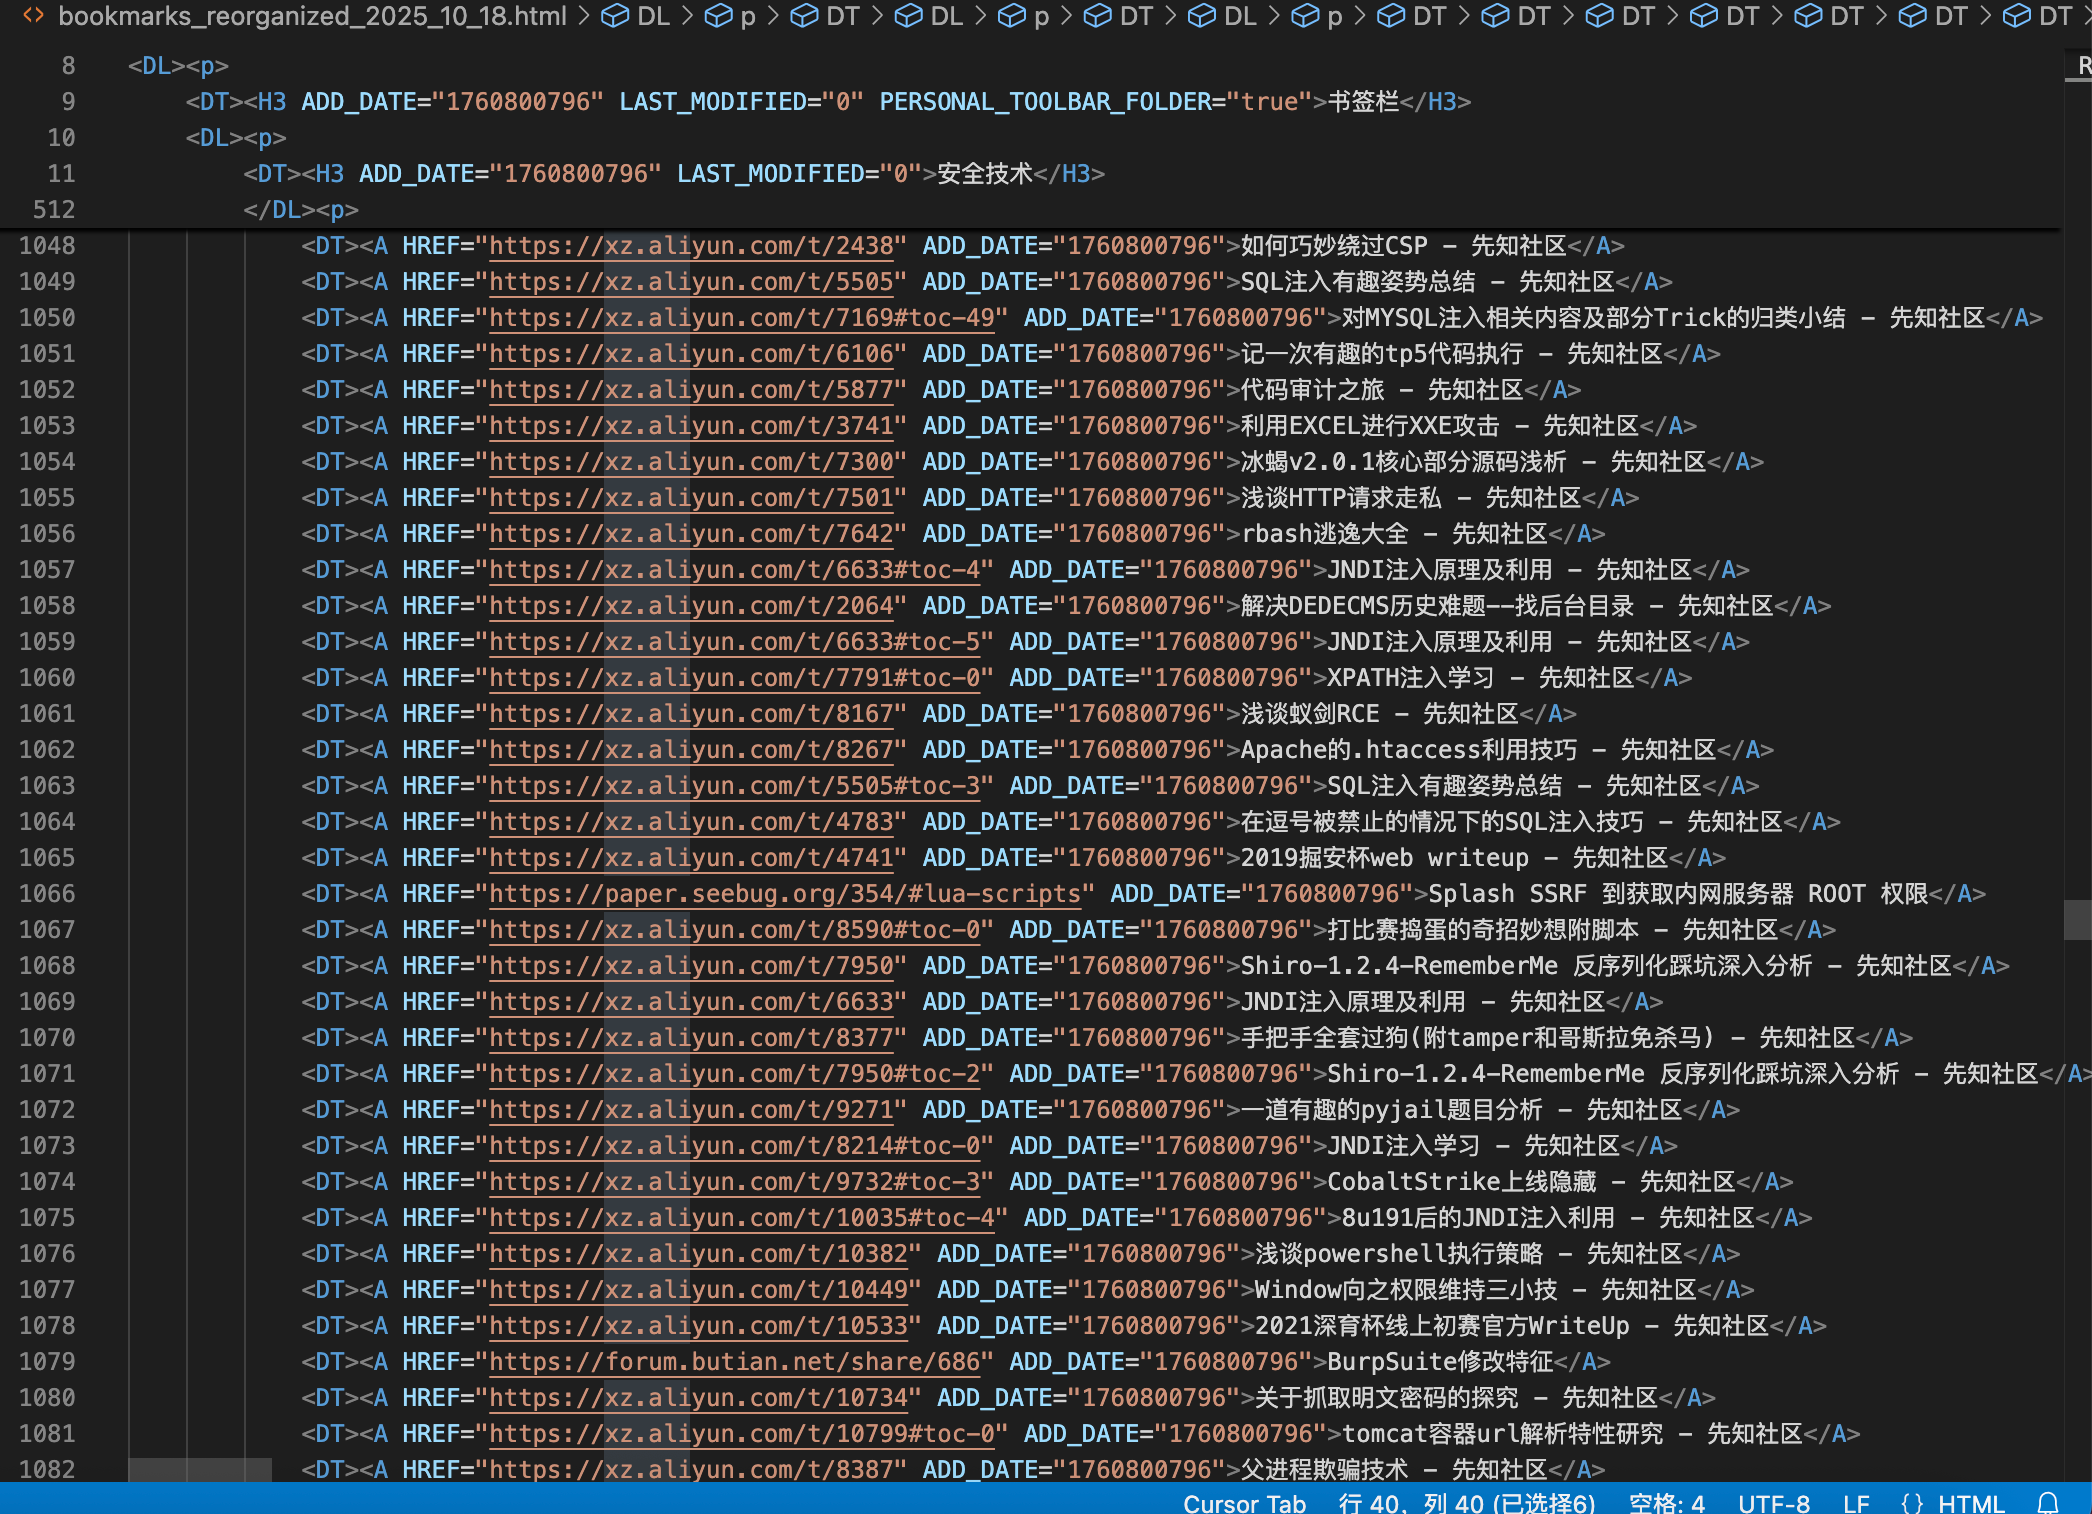The height and width of the screenshot is (1514, 2092).
Task: Click the HTML language mode indicator
Action: pos(1970,1503)
